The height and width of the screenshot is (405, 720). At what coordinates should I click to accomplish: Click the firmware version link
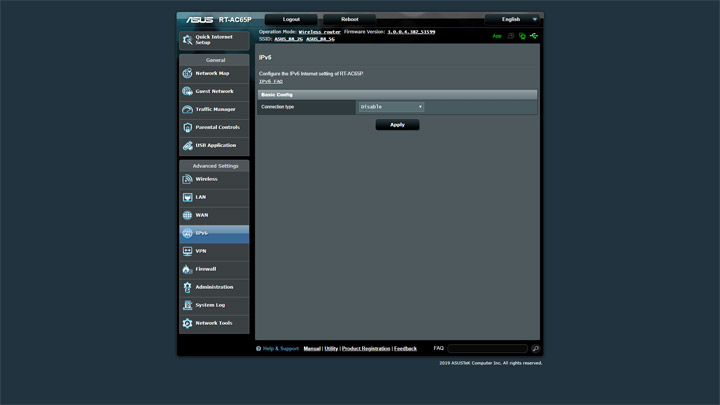click(411, 32)
